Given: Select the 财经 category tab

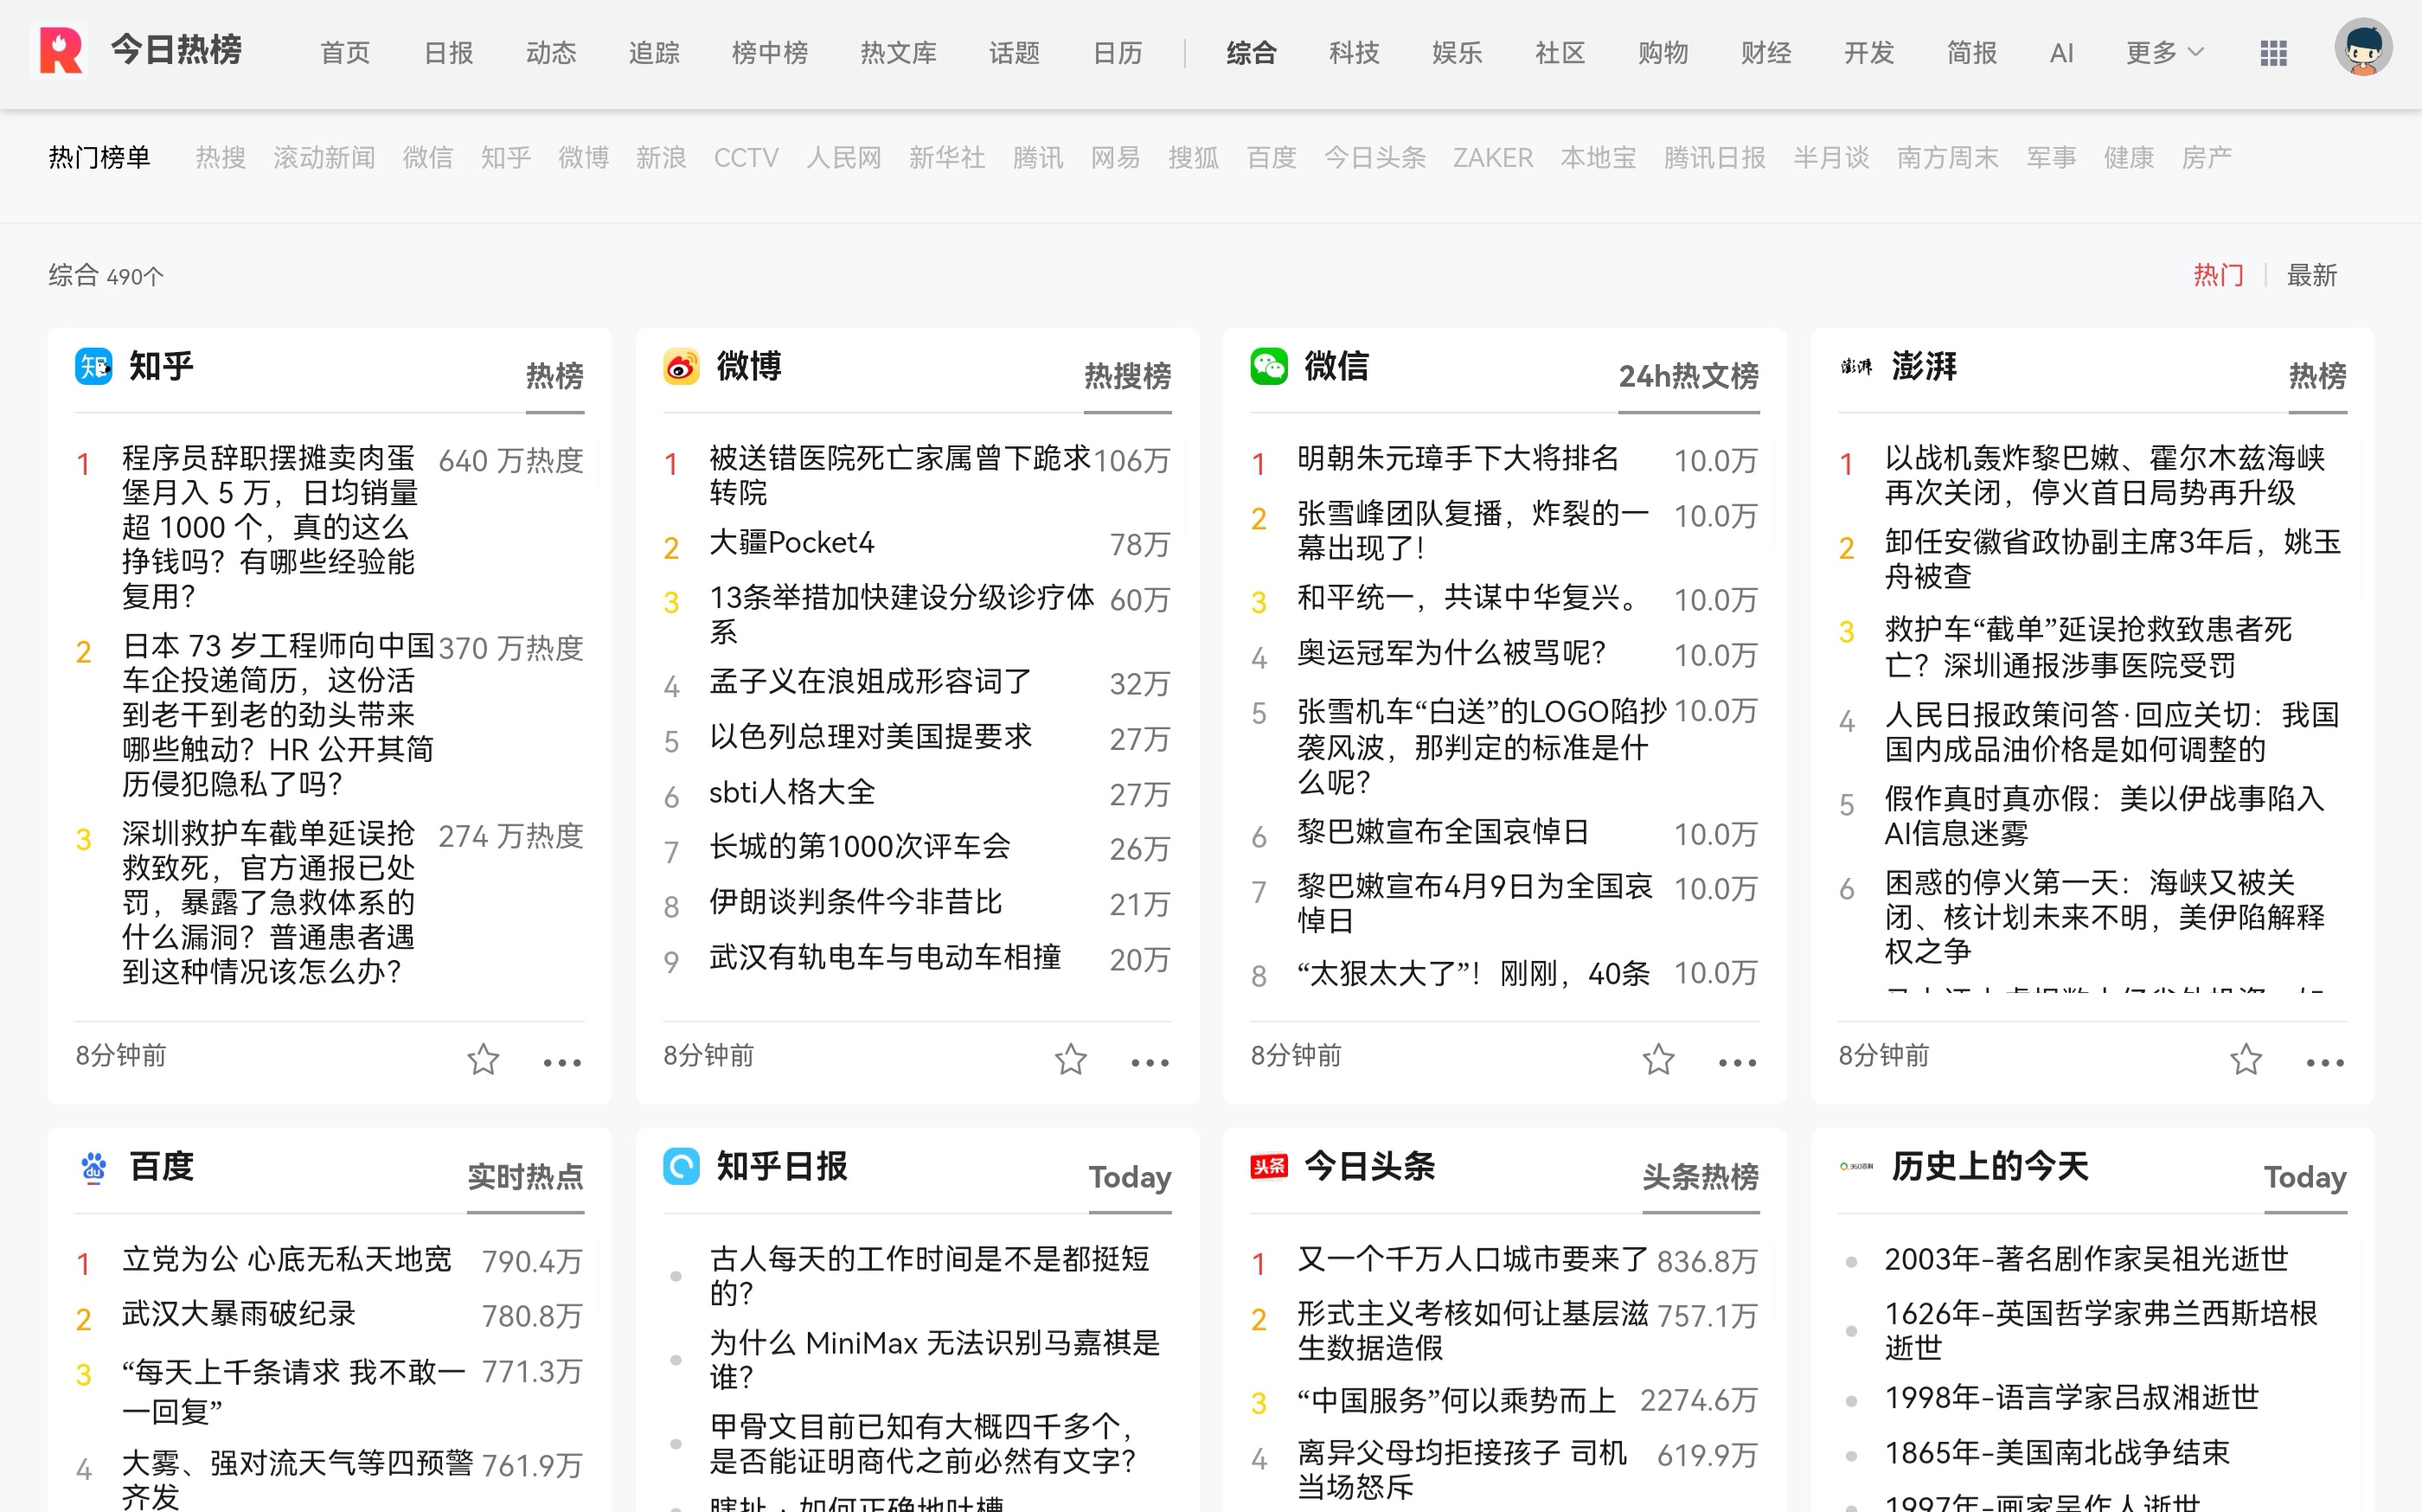Looking at the screenshot, I should tap(1766, 52).
